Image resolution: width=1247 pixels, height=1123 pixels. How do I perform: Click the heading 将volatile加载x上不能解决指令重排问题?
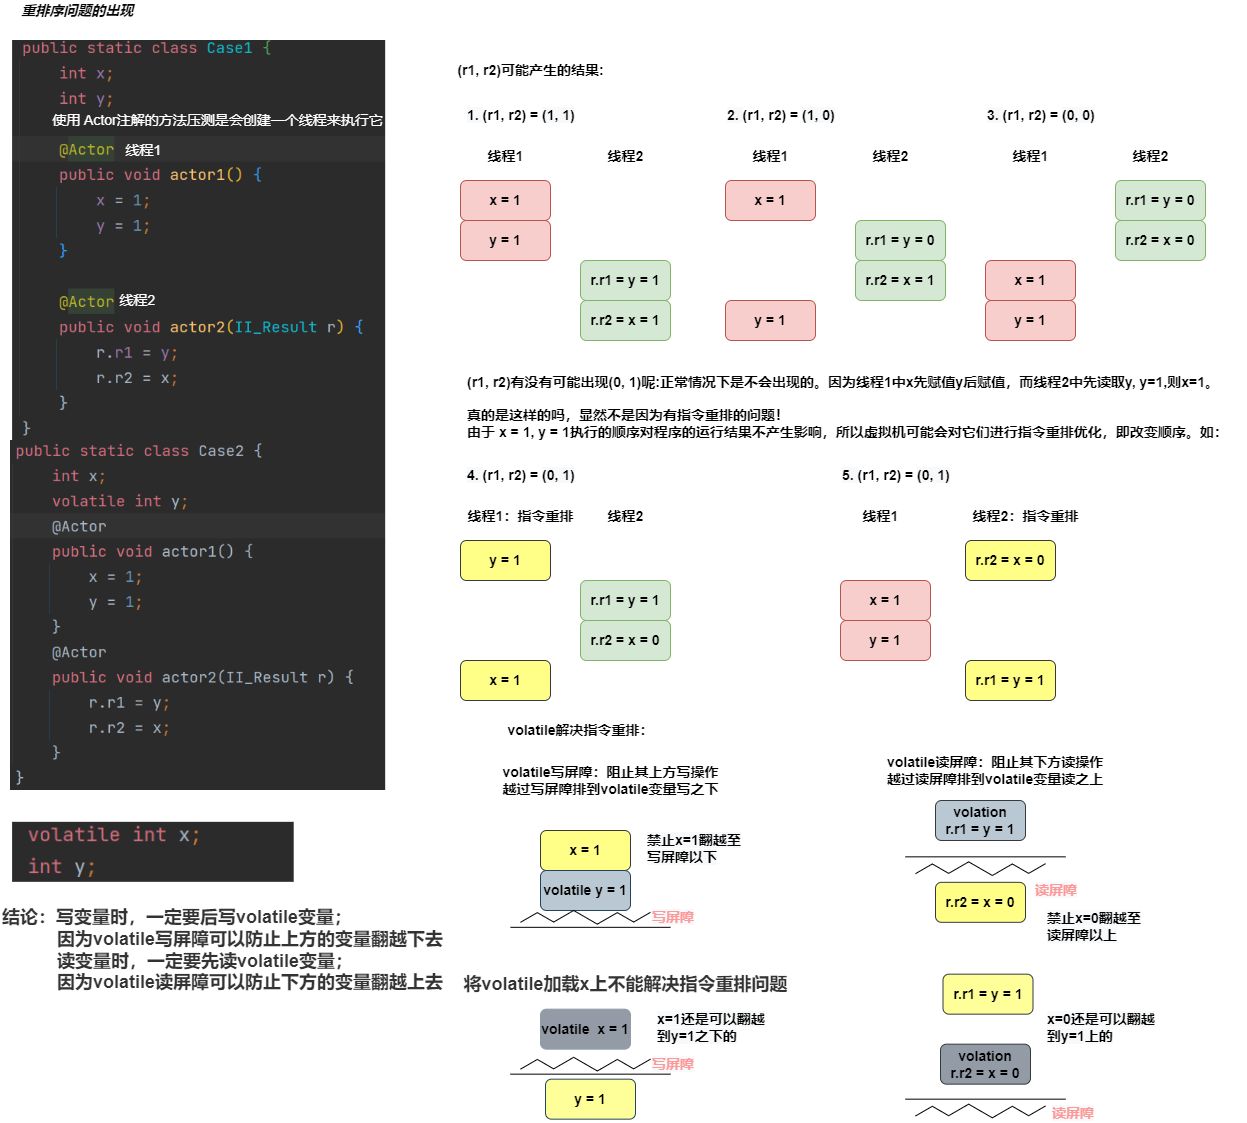(625, 984)
